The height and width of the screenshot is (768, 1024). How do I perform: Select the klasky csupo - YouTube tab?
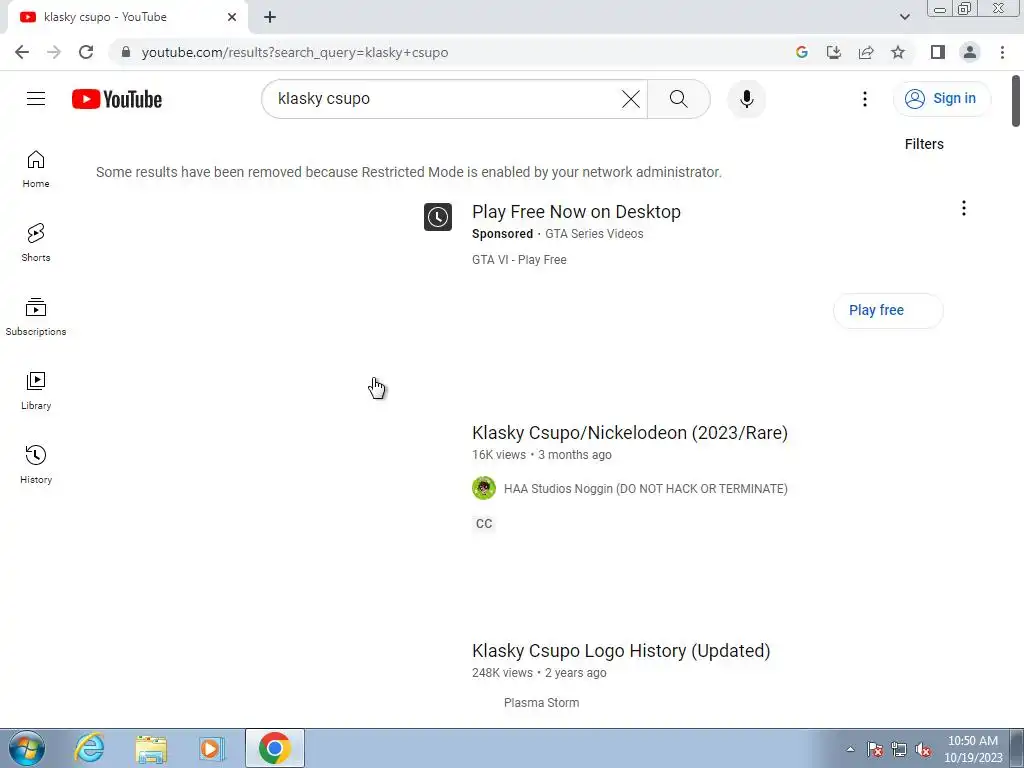[x=127, y=17]
